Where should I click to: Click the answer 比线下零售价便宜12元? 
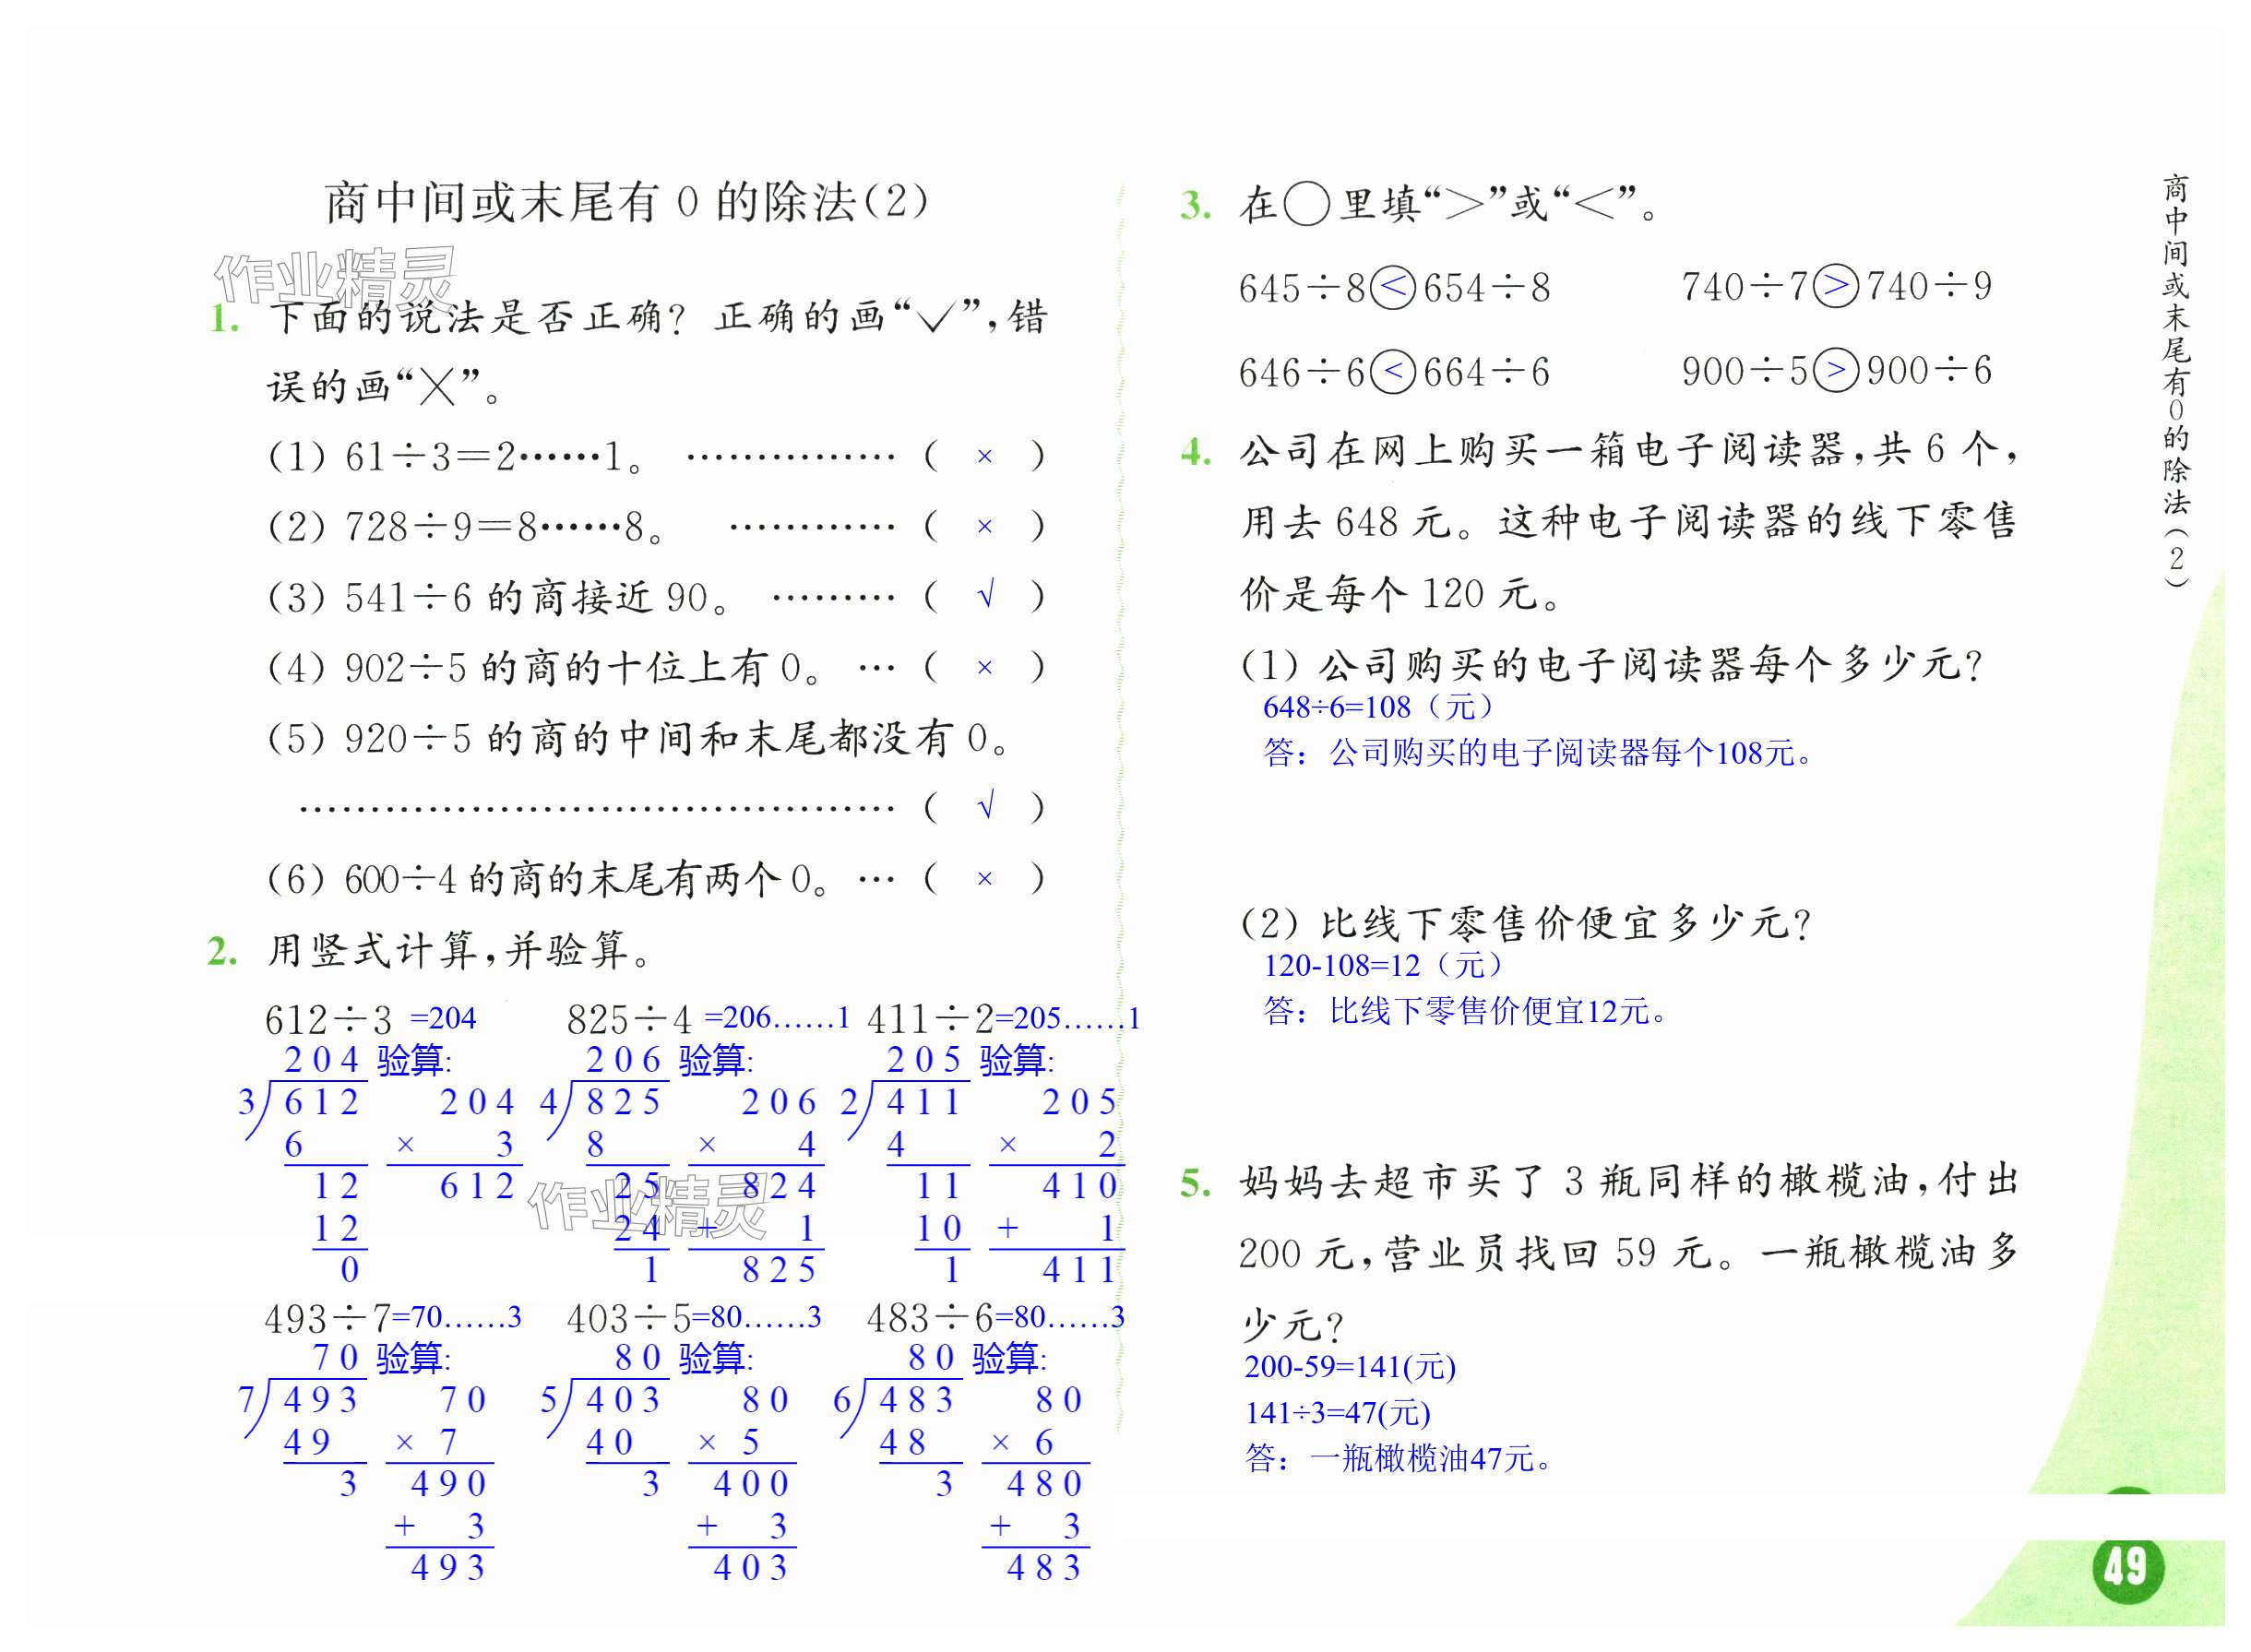click(1466, 1011)
